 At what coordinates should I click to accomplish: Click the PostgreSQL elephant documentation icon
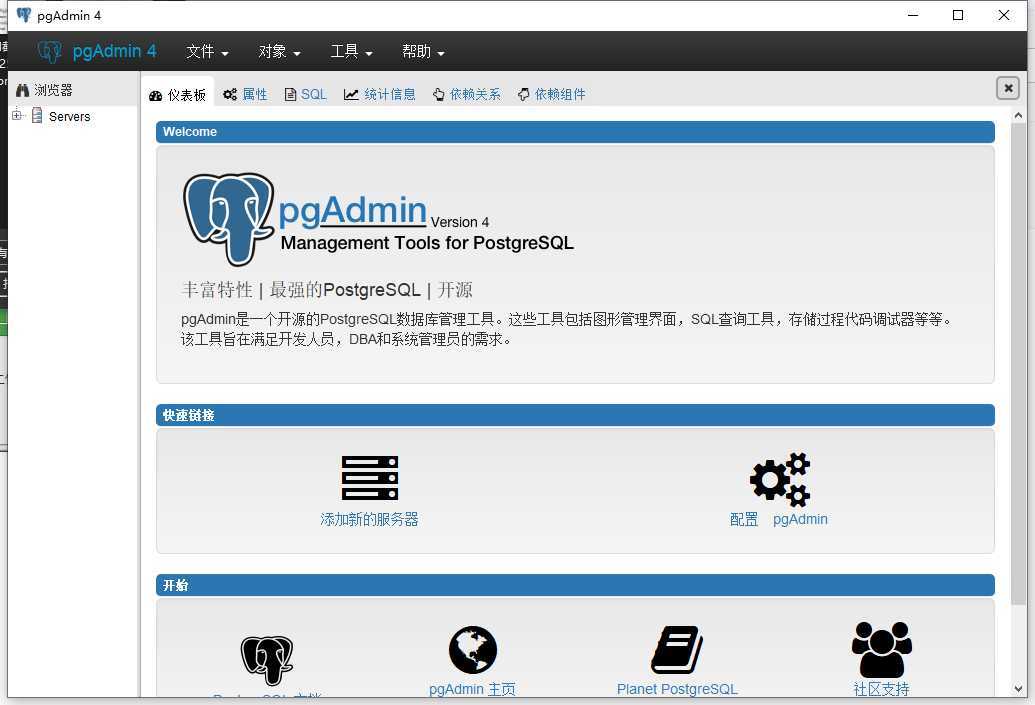[x=267, y=660]
